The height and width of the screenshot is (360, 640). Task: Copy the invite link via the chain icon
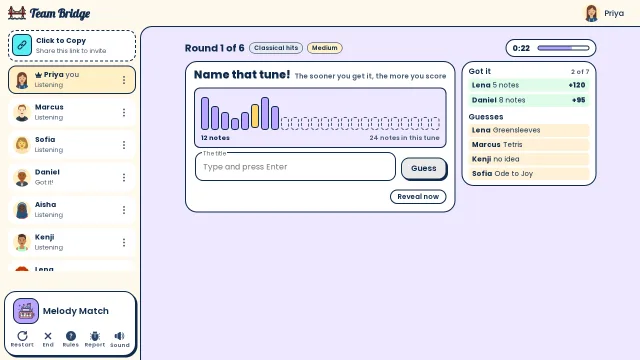pos(22,45)
